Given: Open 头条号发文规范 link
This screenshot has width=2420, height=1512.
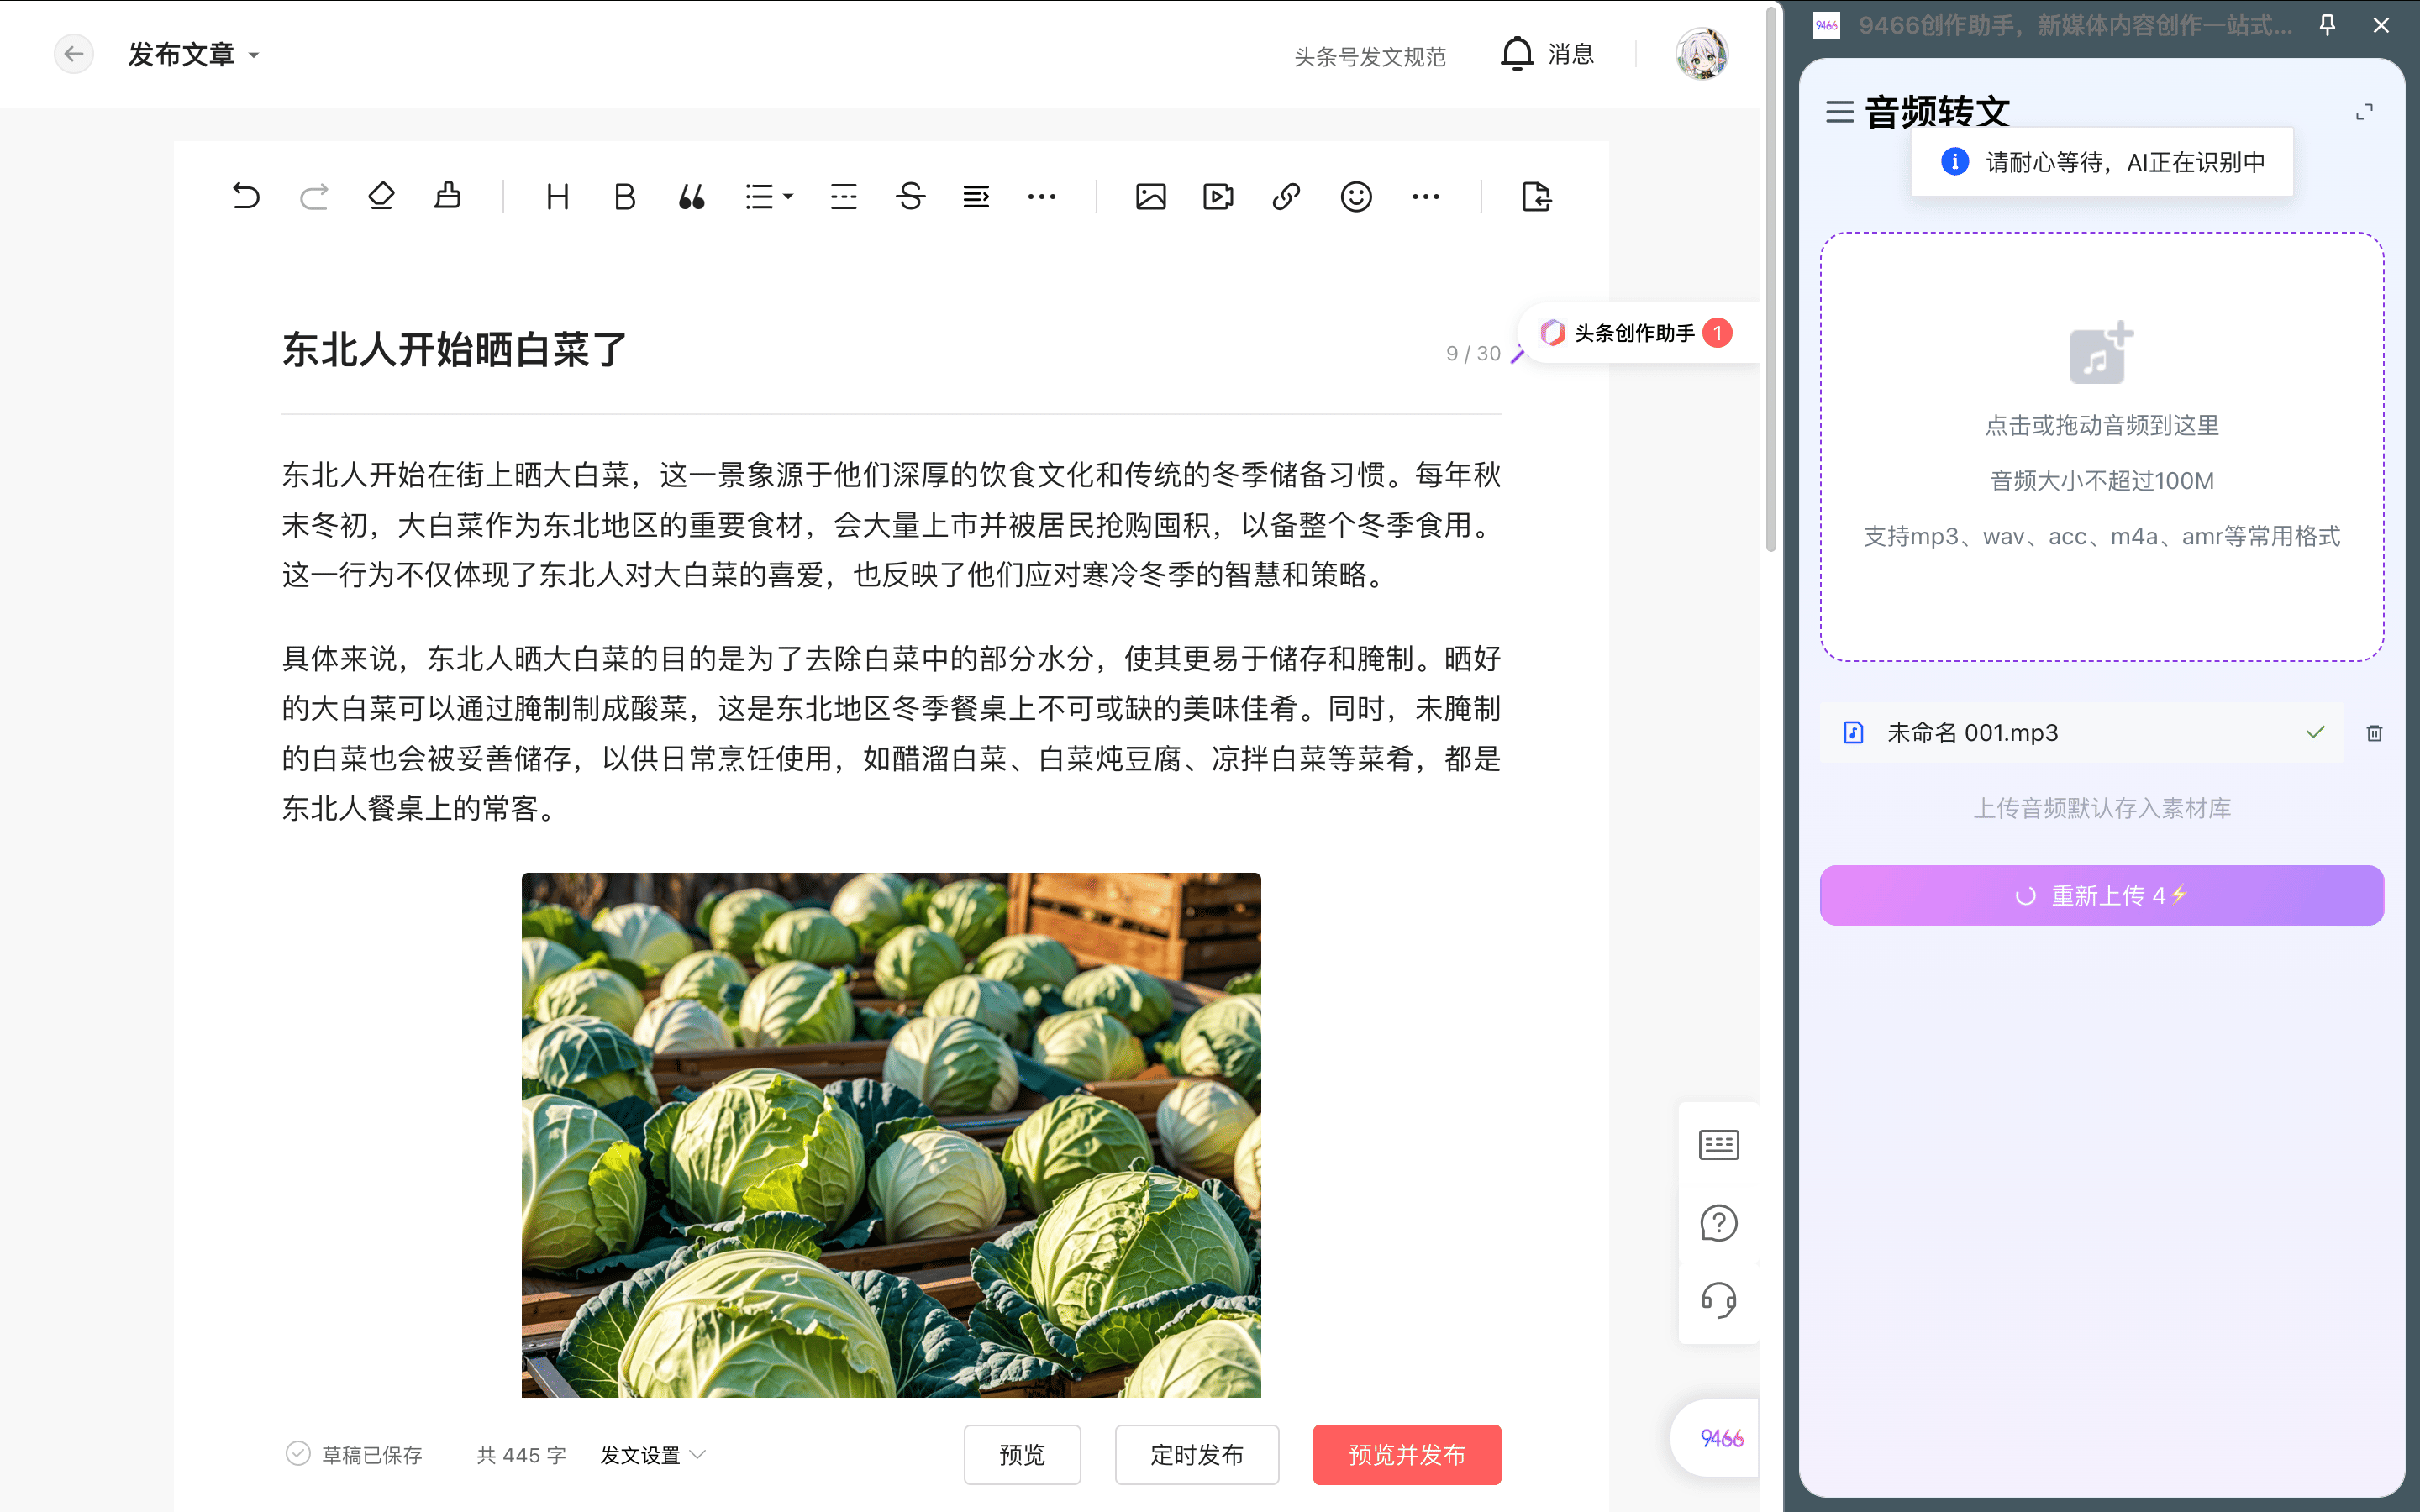Looking at the screenshot, I should coord(1370,57).
